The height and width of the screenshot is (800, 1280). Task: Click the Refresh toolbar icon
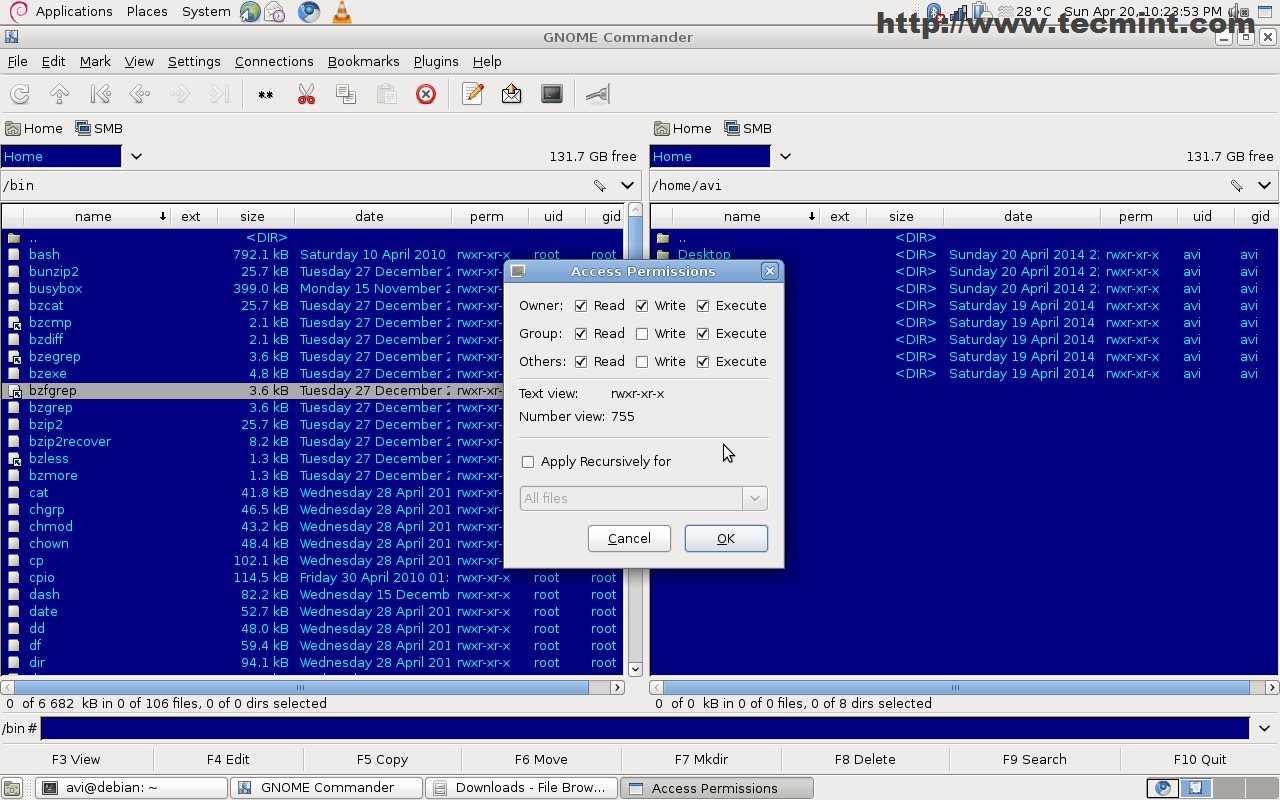20,95
